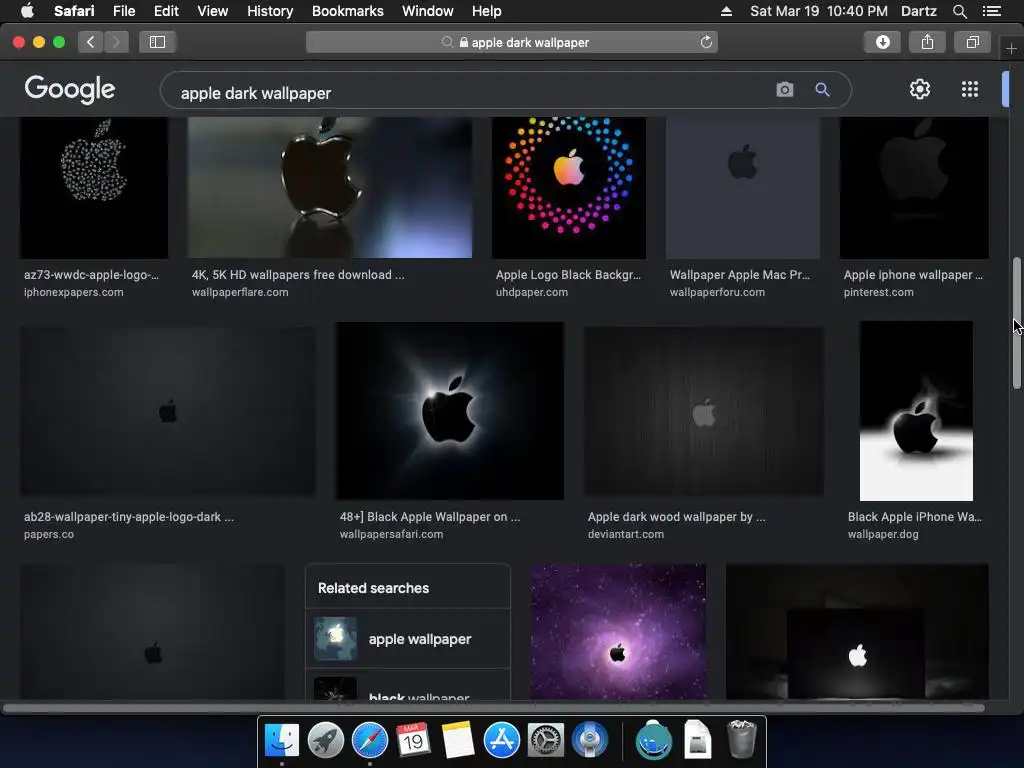Go back to previous page
Screen dimensions: 1024x768
point(91,42)
